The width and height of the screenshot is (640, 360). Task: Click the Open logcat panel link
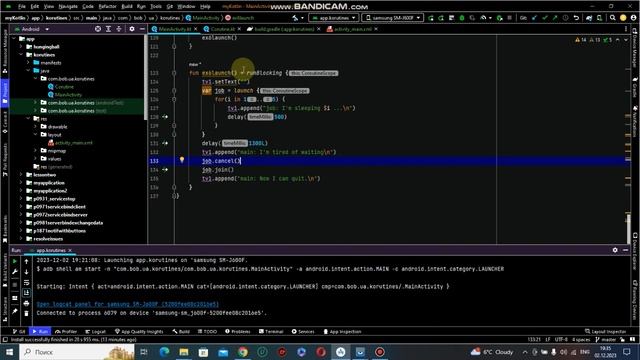[128, 304]
